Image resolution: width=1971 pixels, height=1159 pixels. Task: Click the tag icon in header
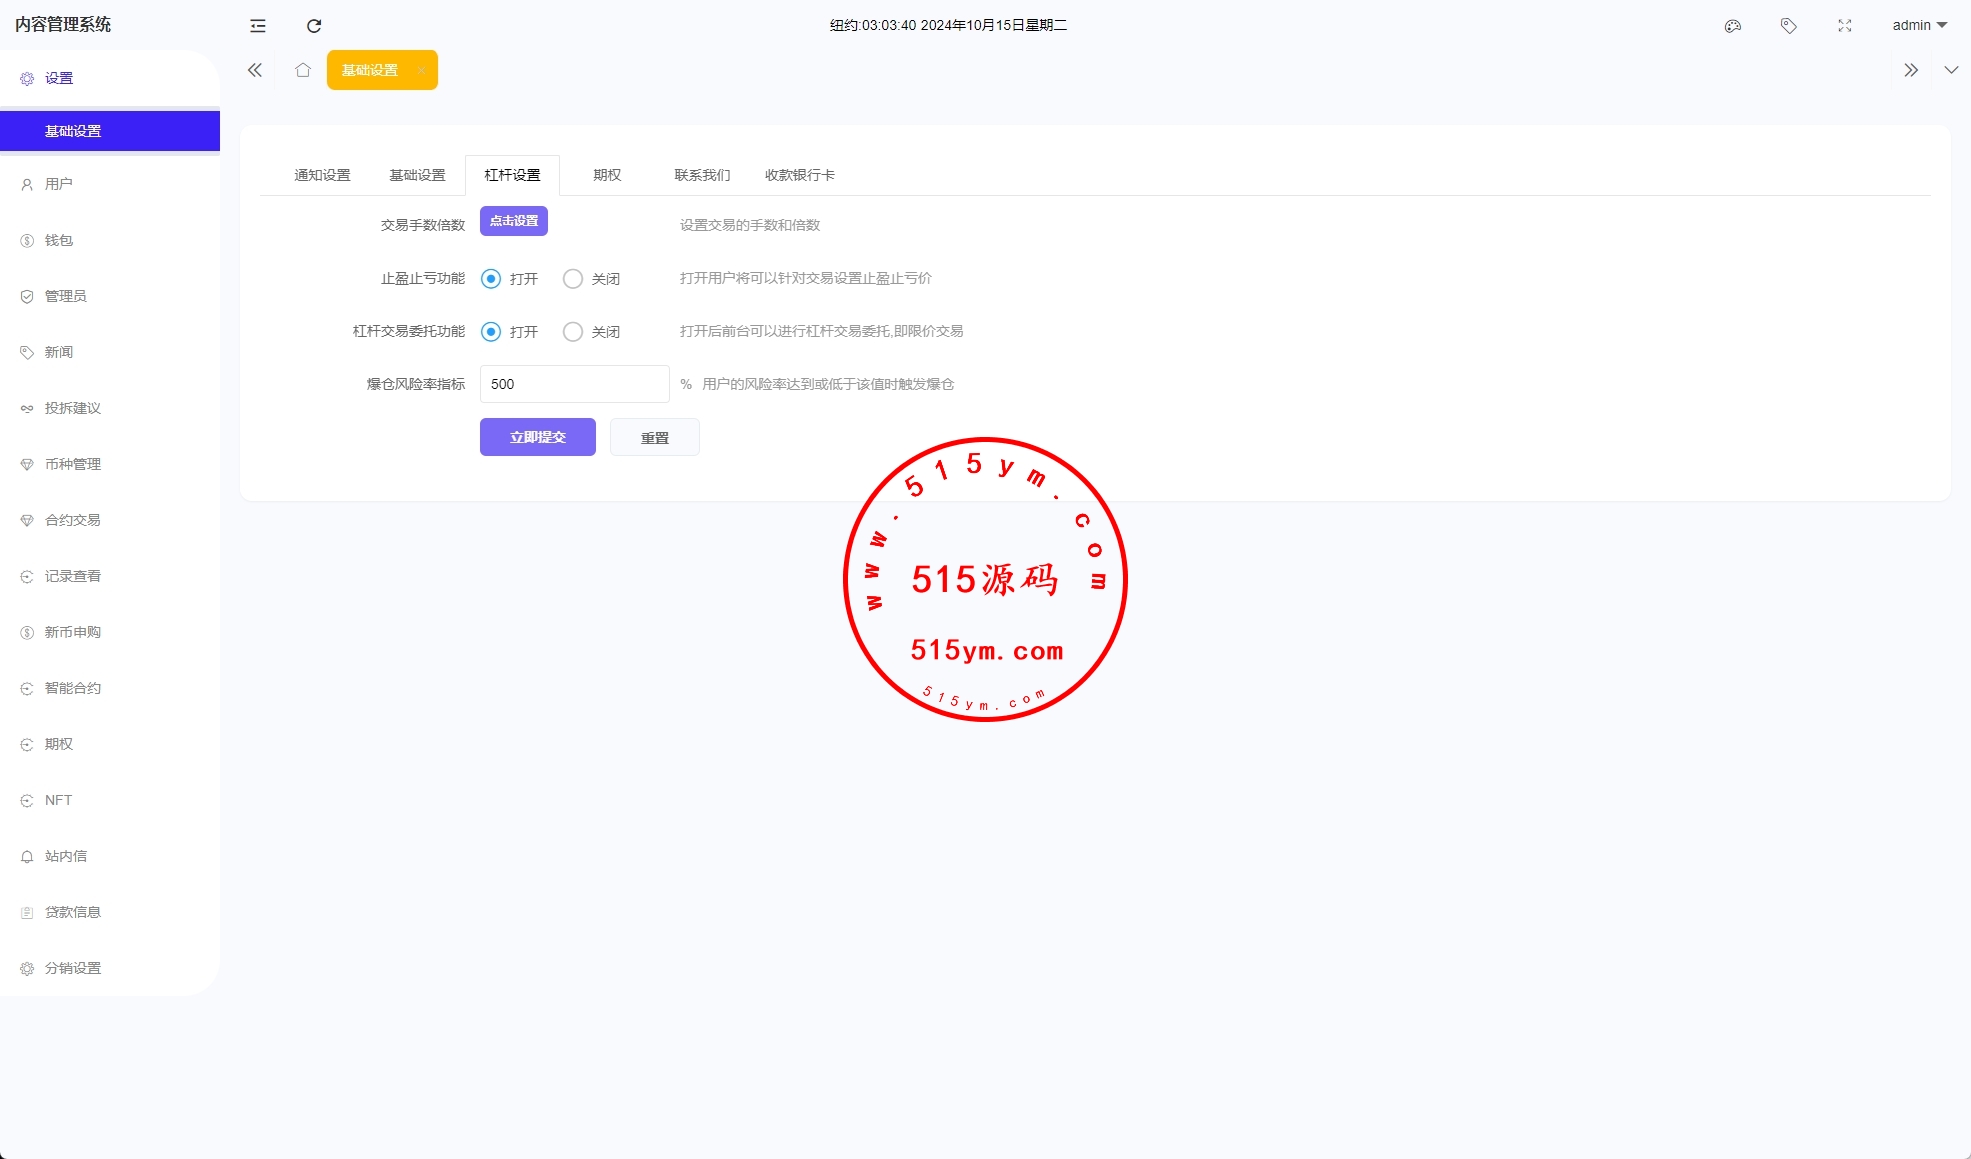tap(1789, 26)
